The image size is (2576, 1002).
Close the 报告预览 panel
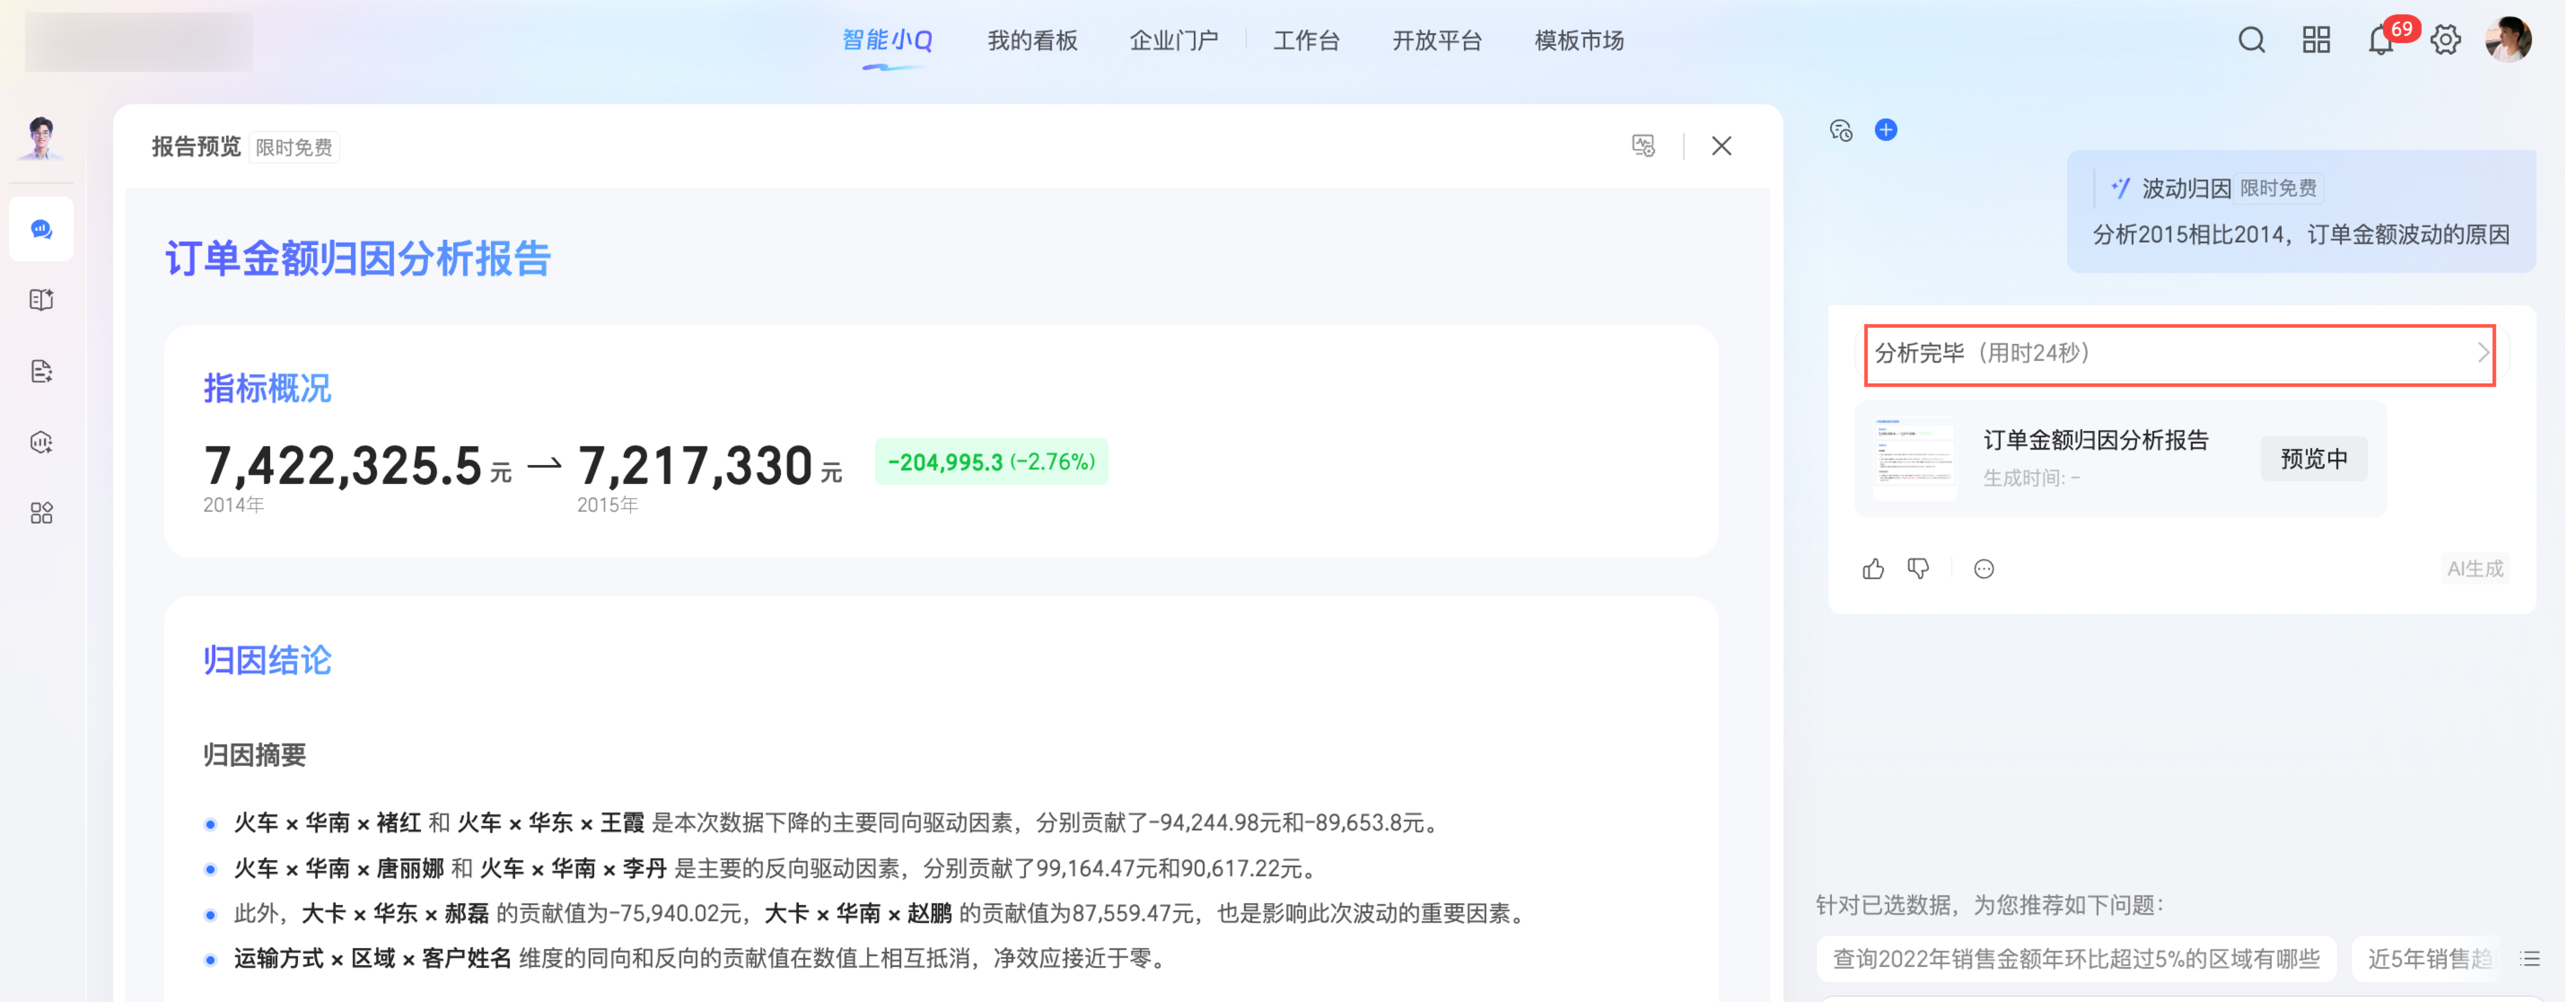(x=1721, y=146)
